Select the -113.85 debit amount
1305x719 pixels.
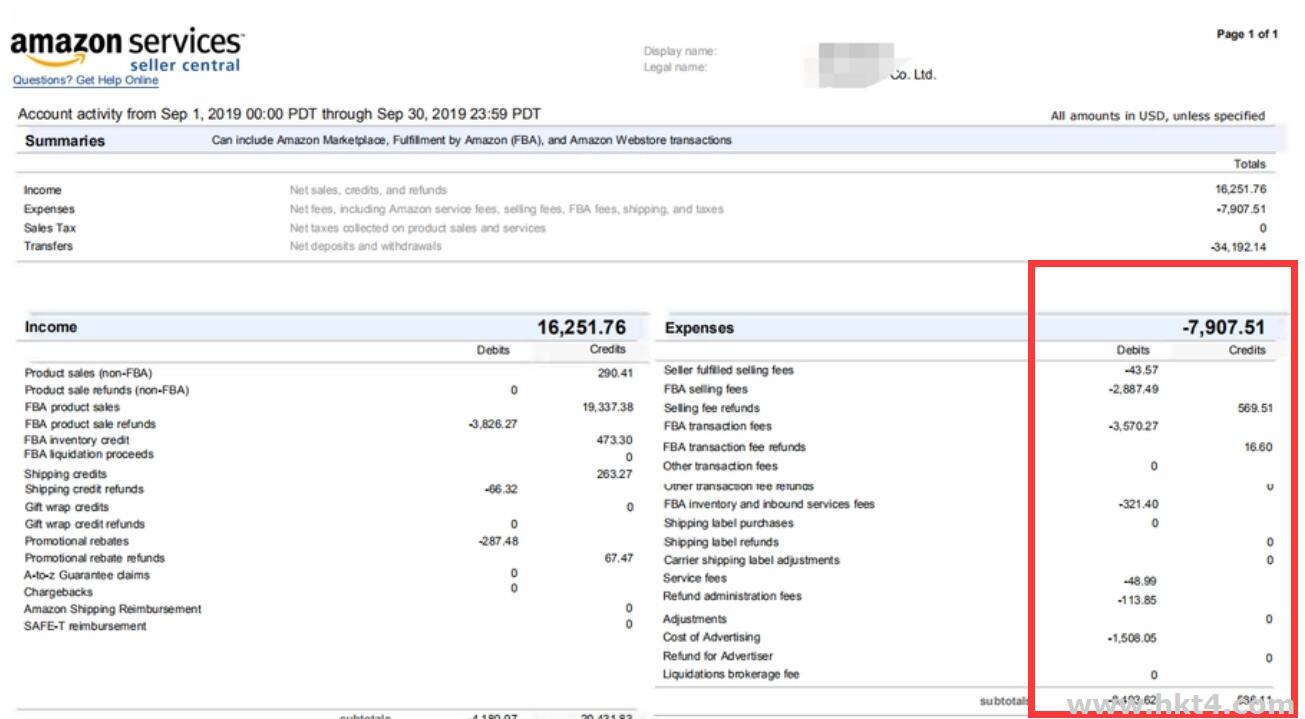1138,600
